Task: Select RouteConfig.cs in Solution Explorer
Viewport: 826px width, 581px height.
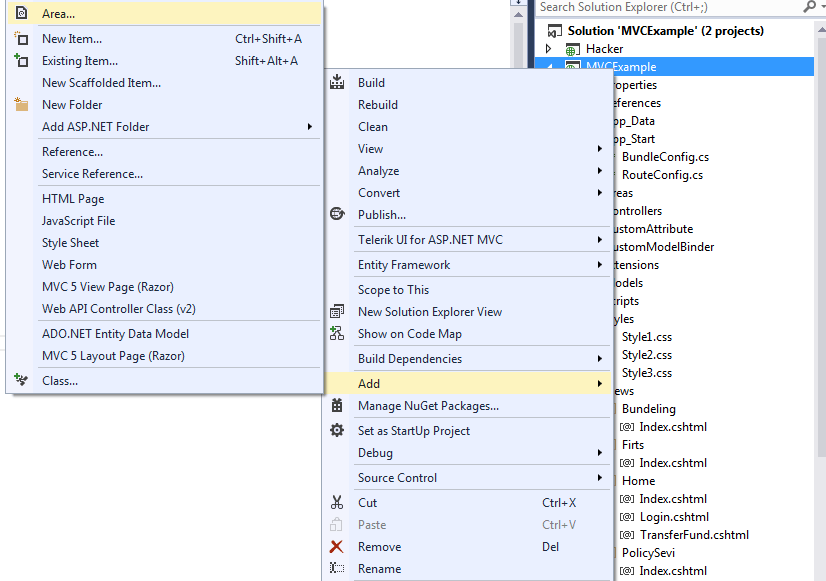Action: (662, 175)
